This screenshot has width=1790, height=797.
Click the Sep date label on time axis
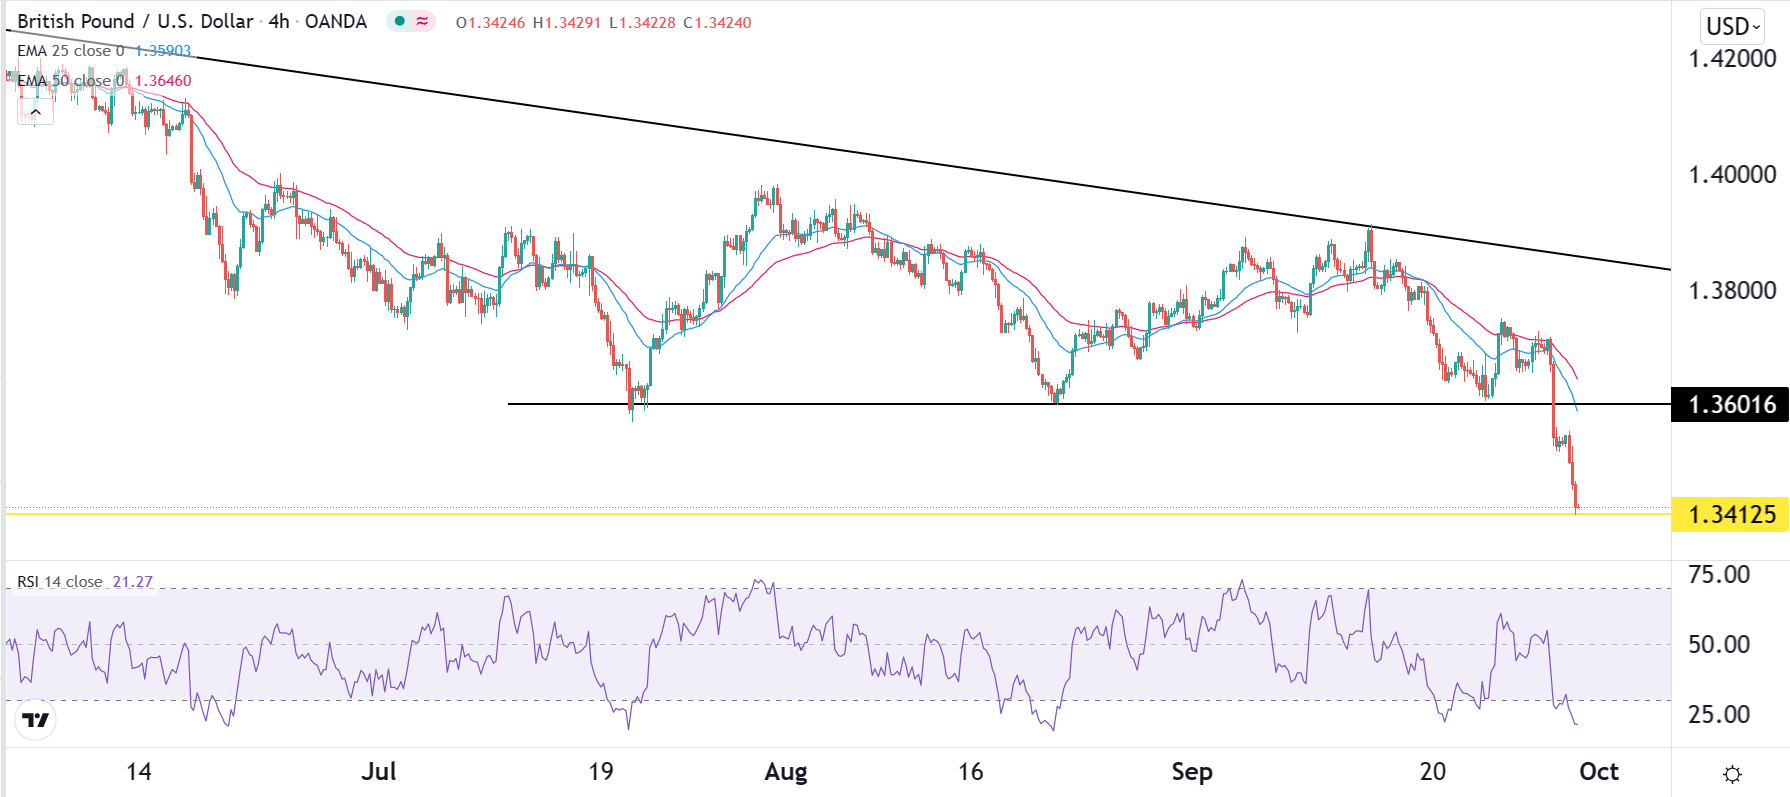tap(1192, 772)
